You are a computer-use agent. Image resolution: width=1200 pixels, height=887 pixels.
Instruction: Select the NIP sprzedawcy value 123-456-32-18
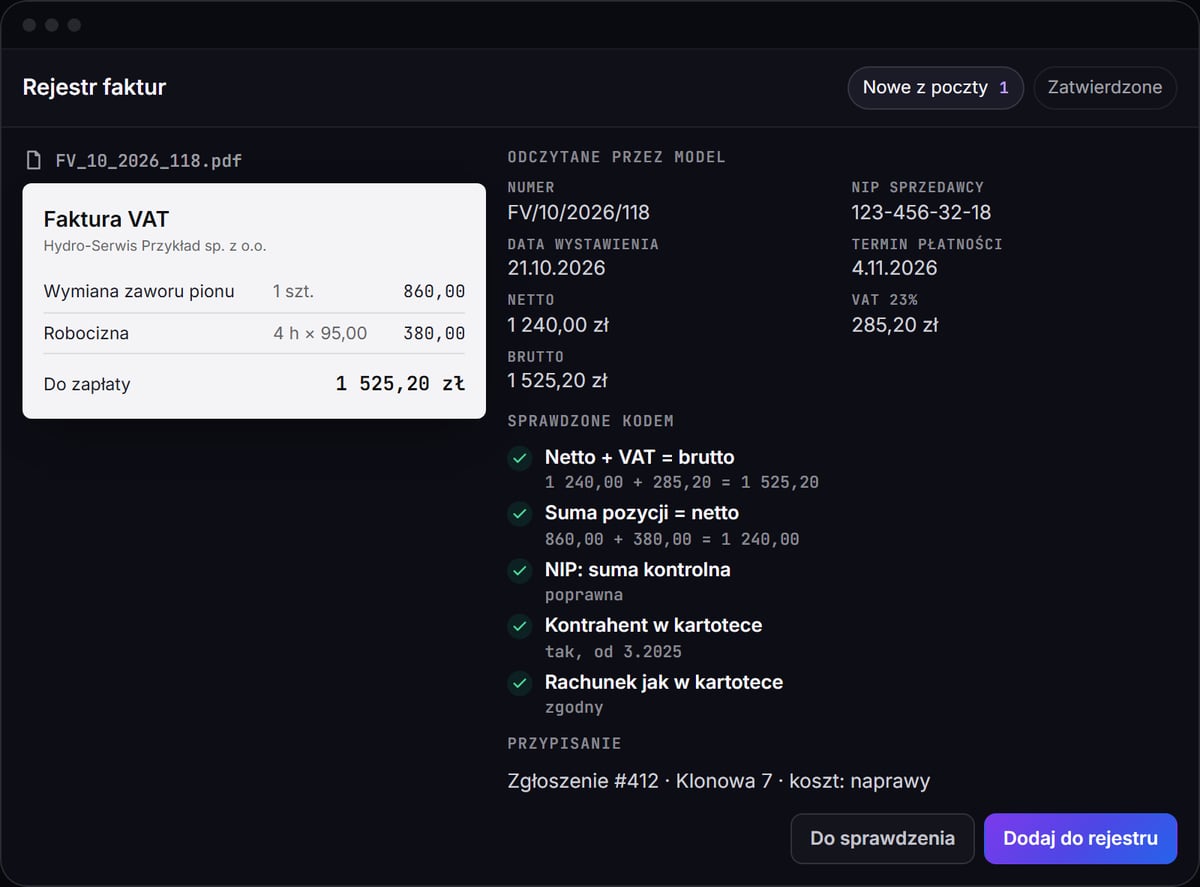tap(921, 212)
